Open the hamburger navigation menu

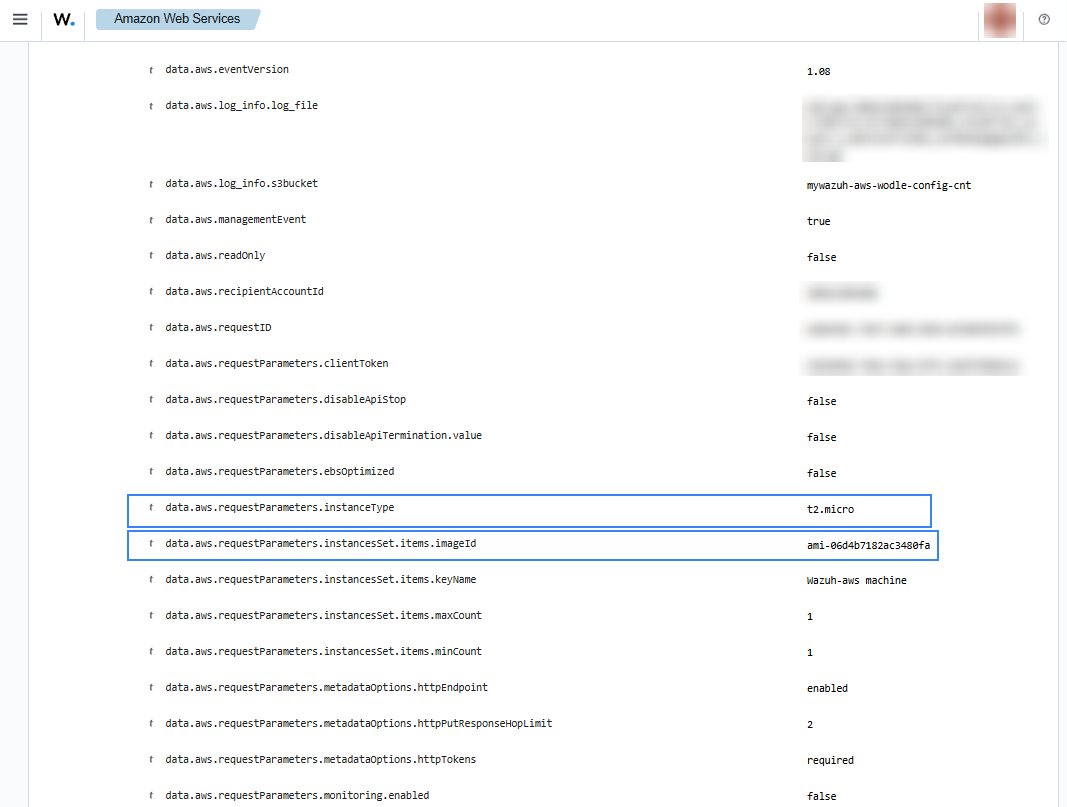20,19
